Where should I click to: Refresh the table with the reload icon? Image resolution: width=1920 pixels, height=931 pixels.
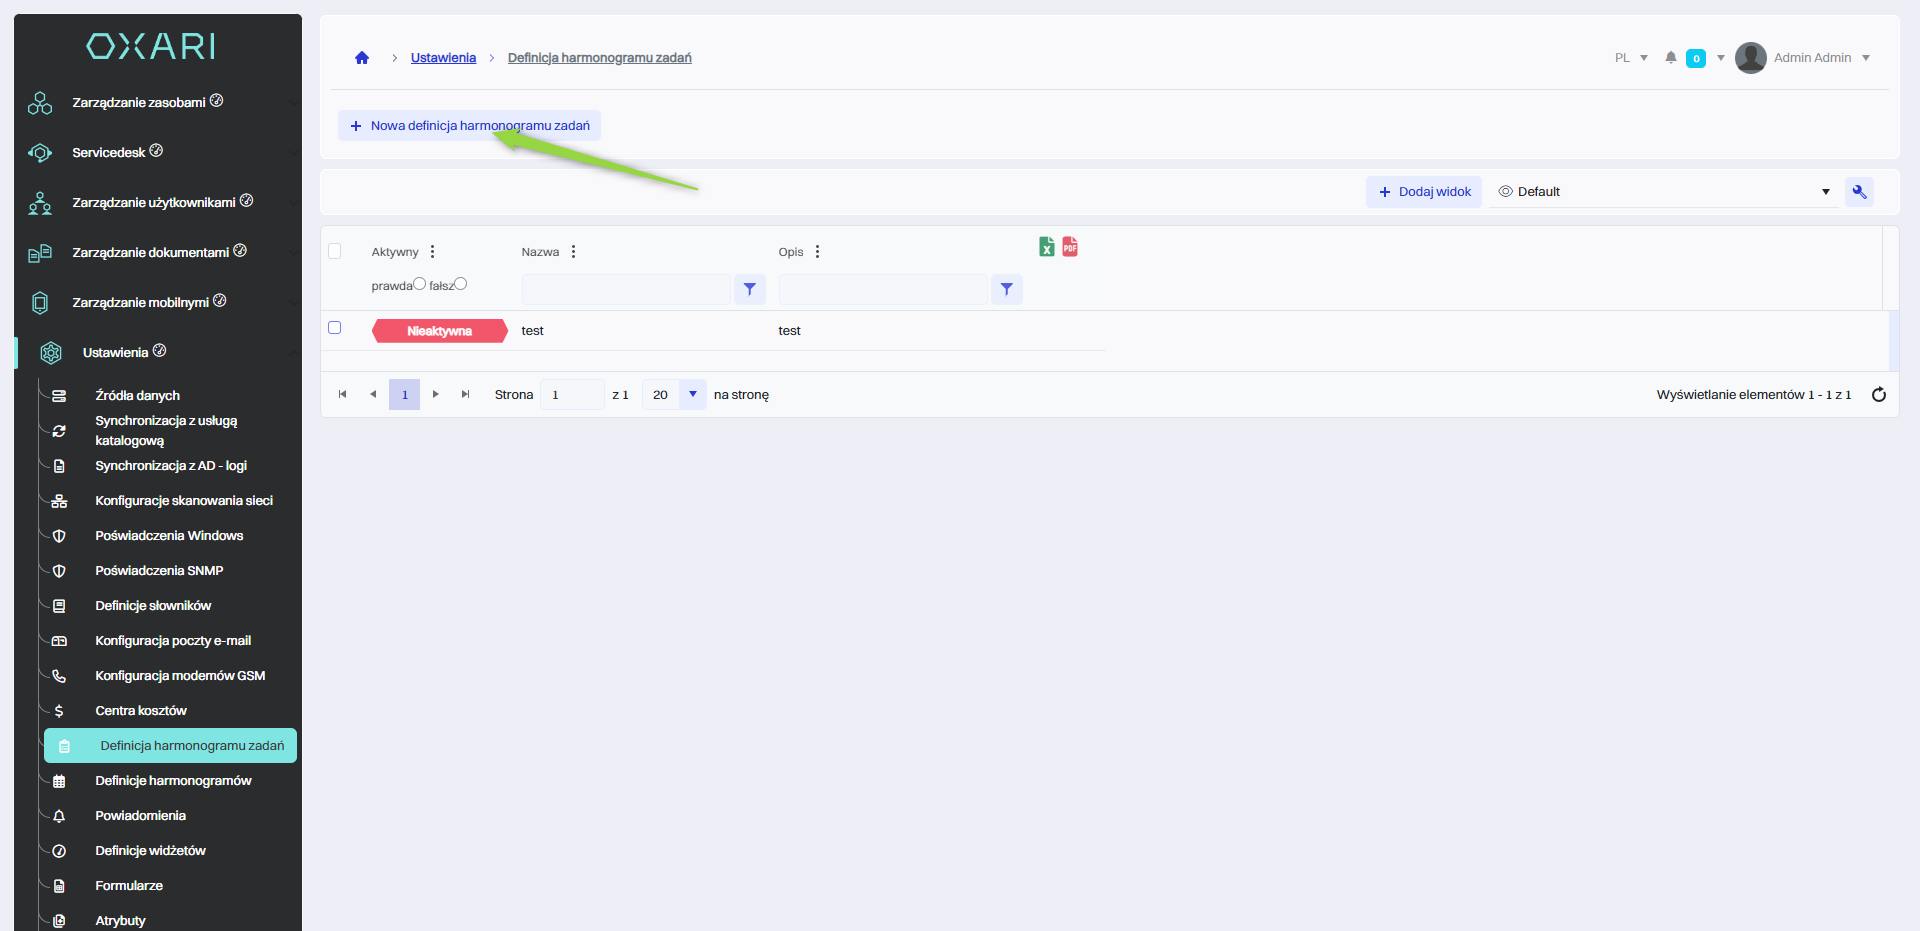(x=1878, y=395)
